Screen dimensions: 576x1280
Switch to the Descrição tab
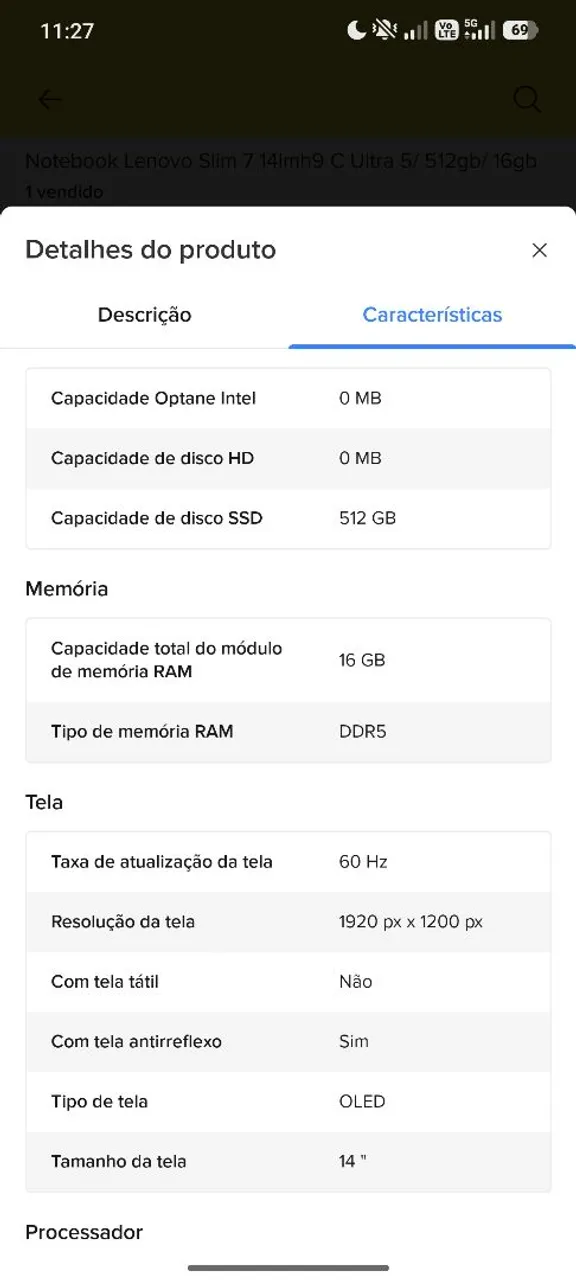tap(144, 315)
